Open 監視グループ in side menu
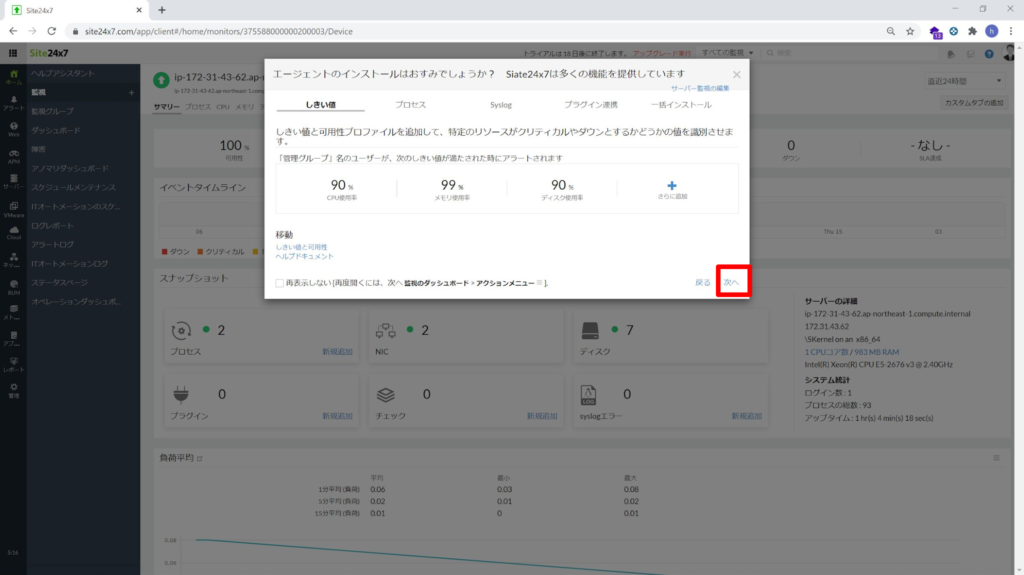This screenshot has width=1024, height=575. 53,111
